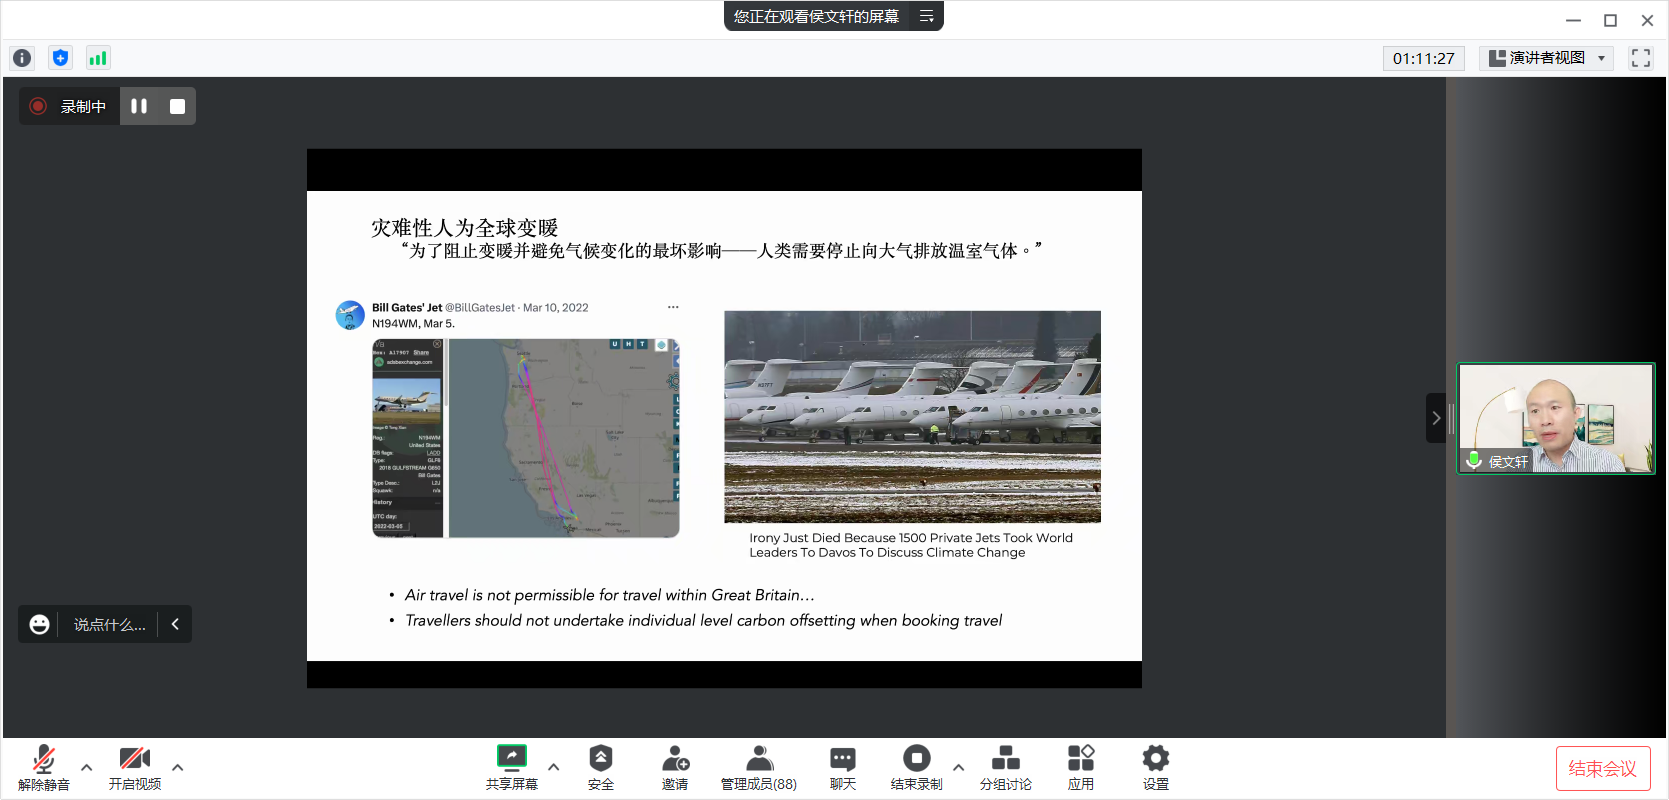This screenshot has height=800, width=1669.
Task: Open 分组讨论 breakout rooms
Action: coord(1005,767)
